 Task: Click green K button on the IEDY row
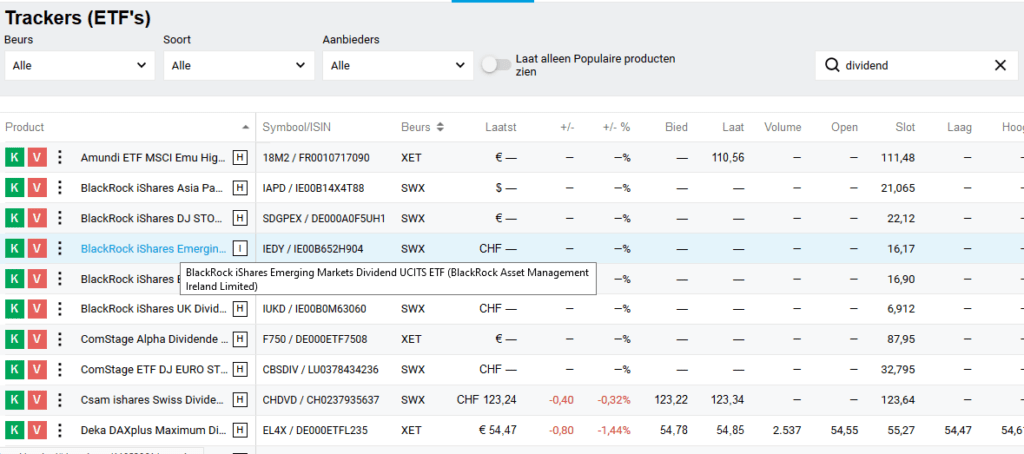click(14, 248)
